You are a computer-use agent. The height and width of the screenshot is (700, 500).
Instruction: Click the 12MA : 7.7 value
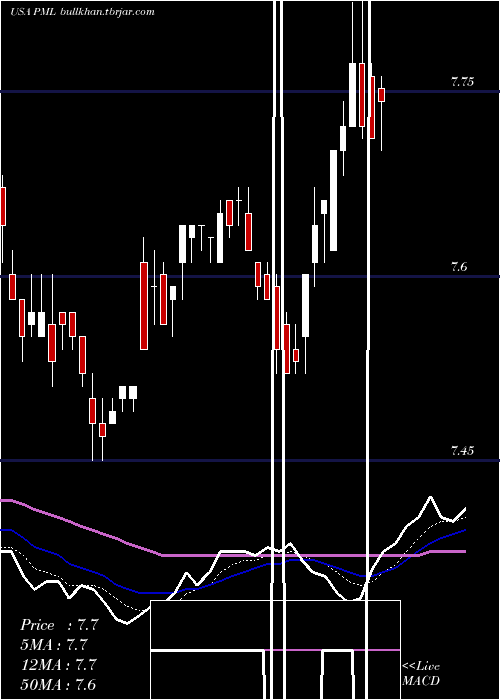(59, 665)
